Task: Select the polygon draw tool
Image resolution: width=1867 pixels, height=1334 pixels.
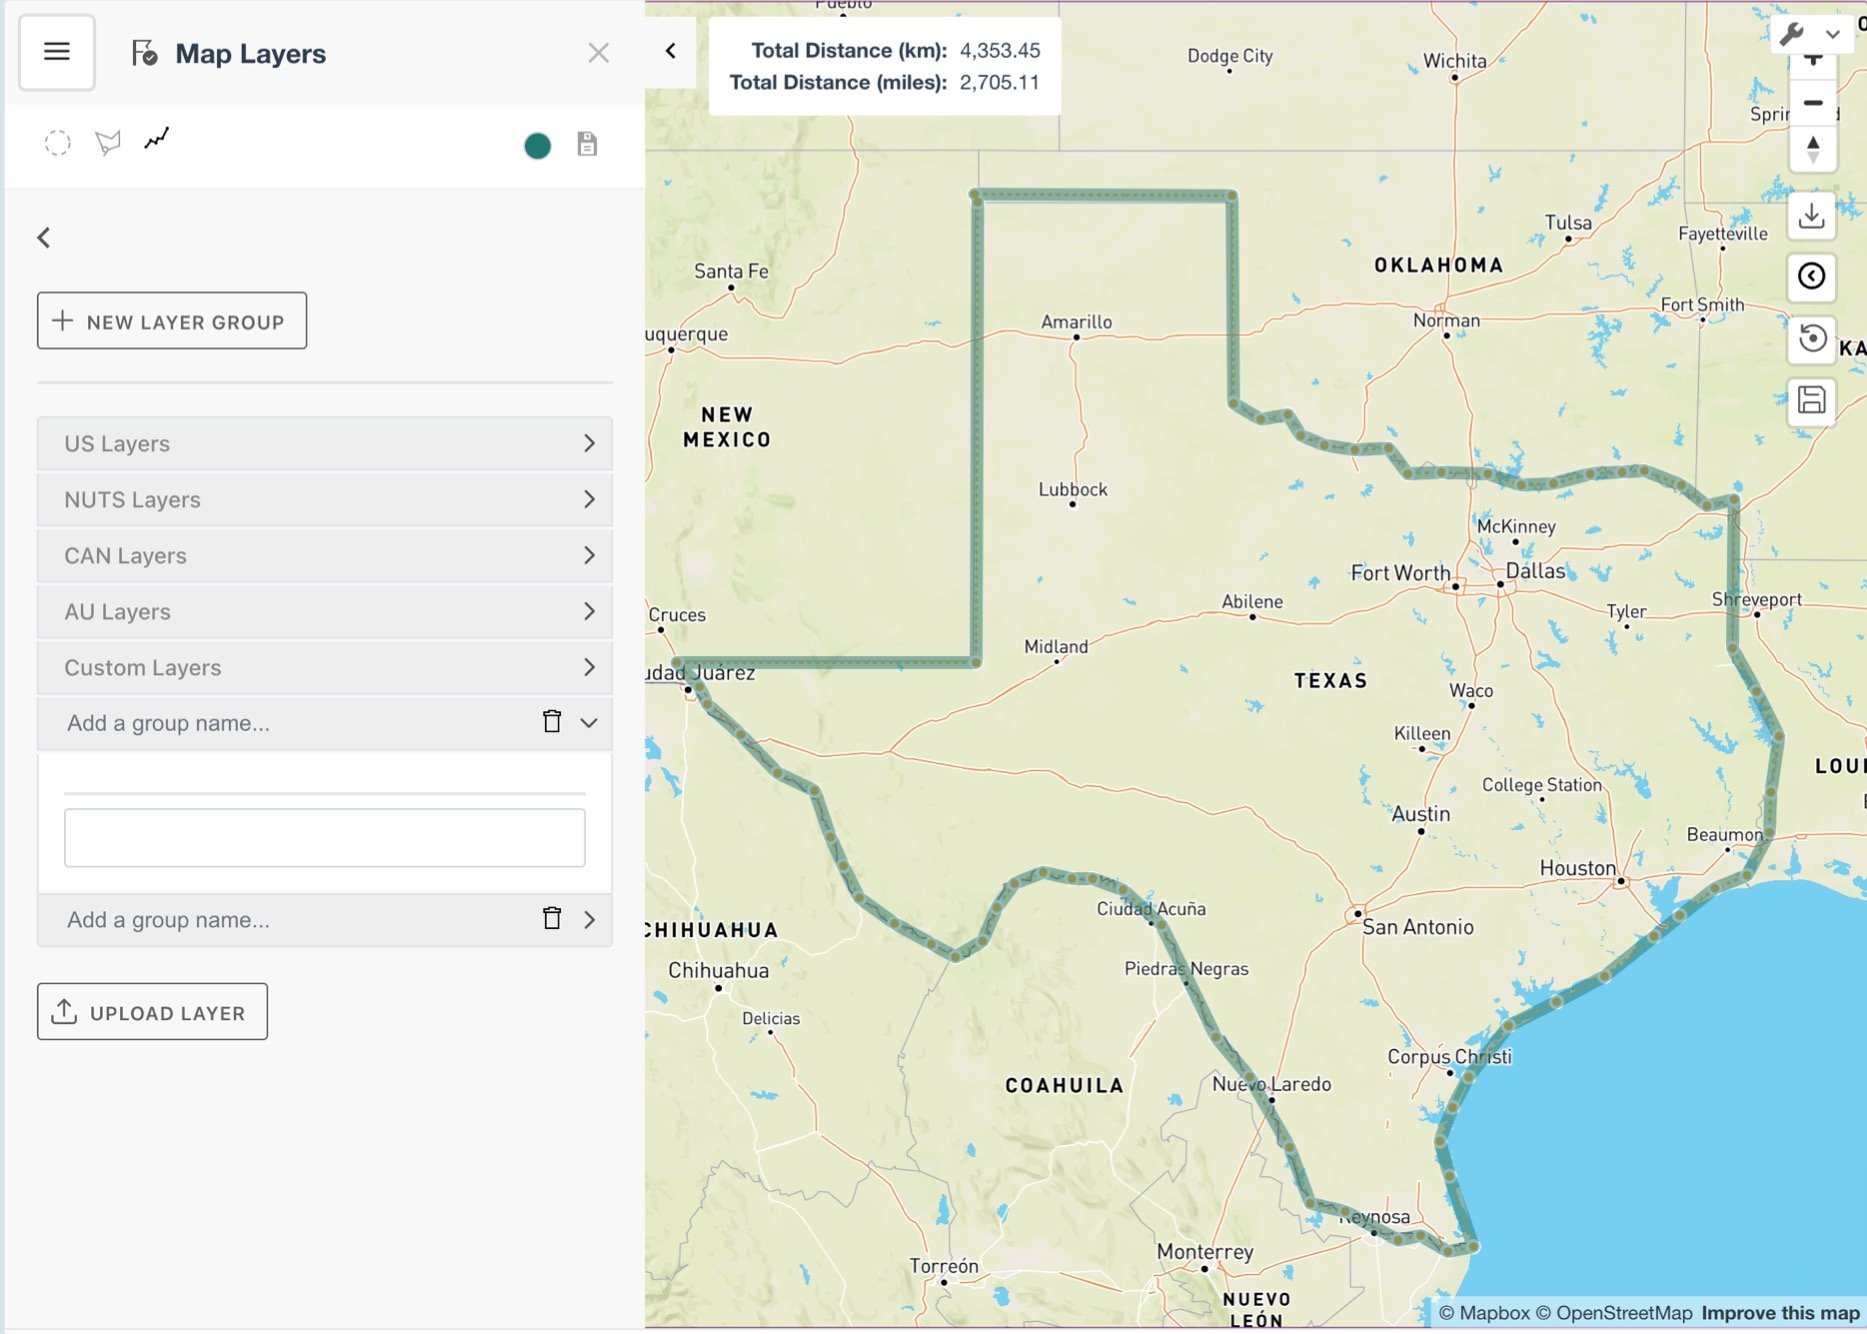Action: (x=108, y=142)
